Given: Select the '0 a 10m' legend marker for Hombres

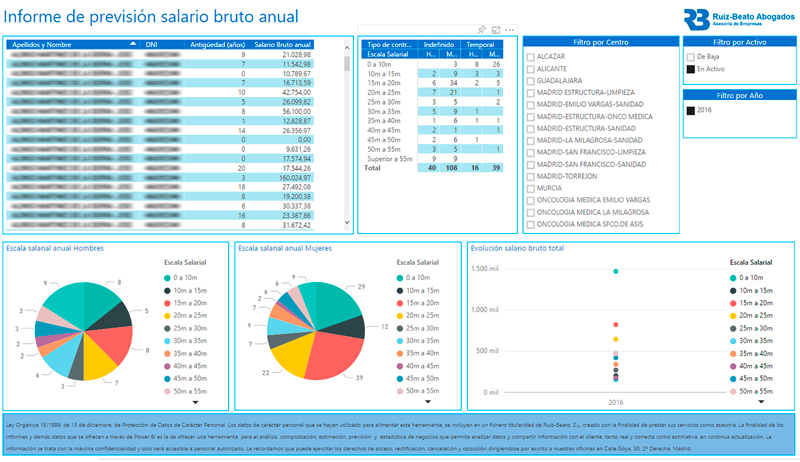Looking at the screenshot, I should point(167,277).
